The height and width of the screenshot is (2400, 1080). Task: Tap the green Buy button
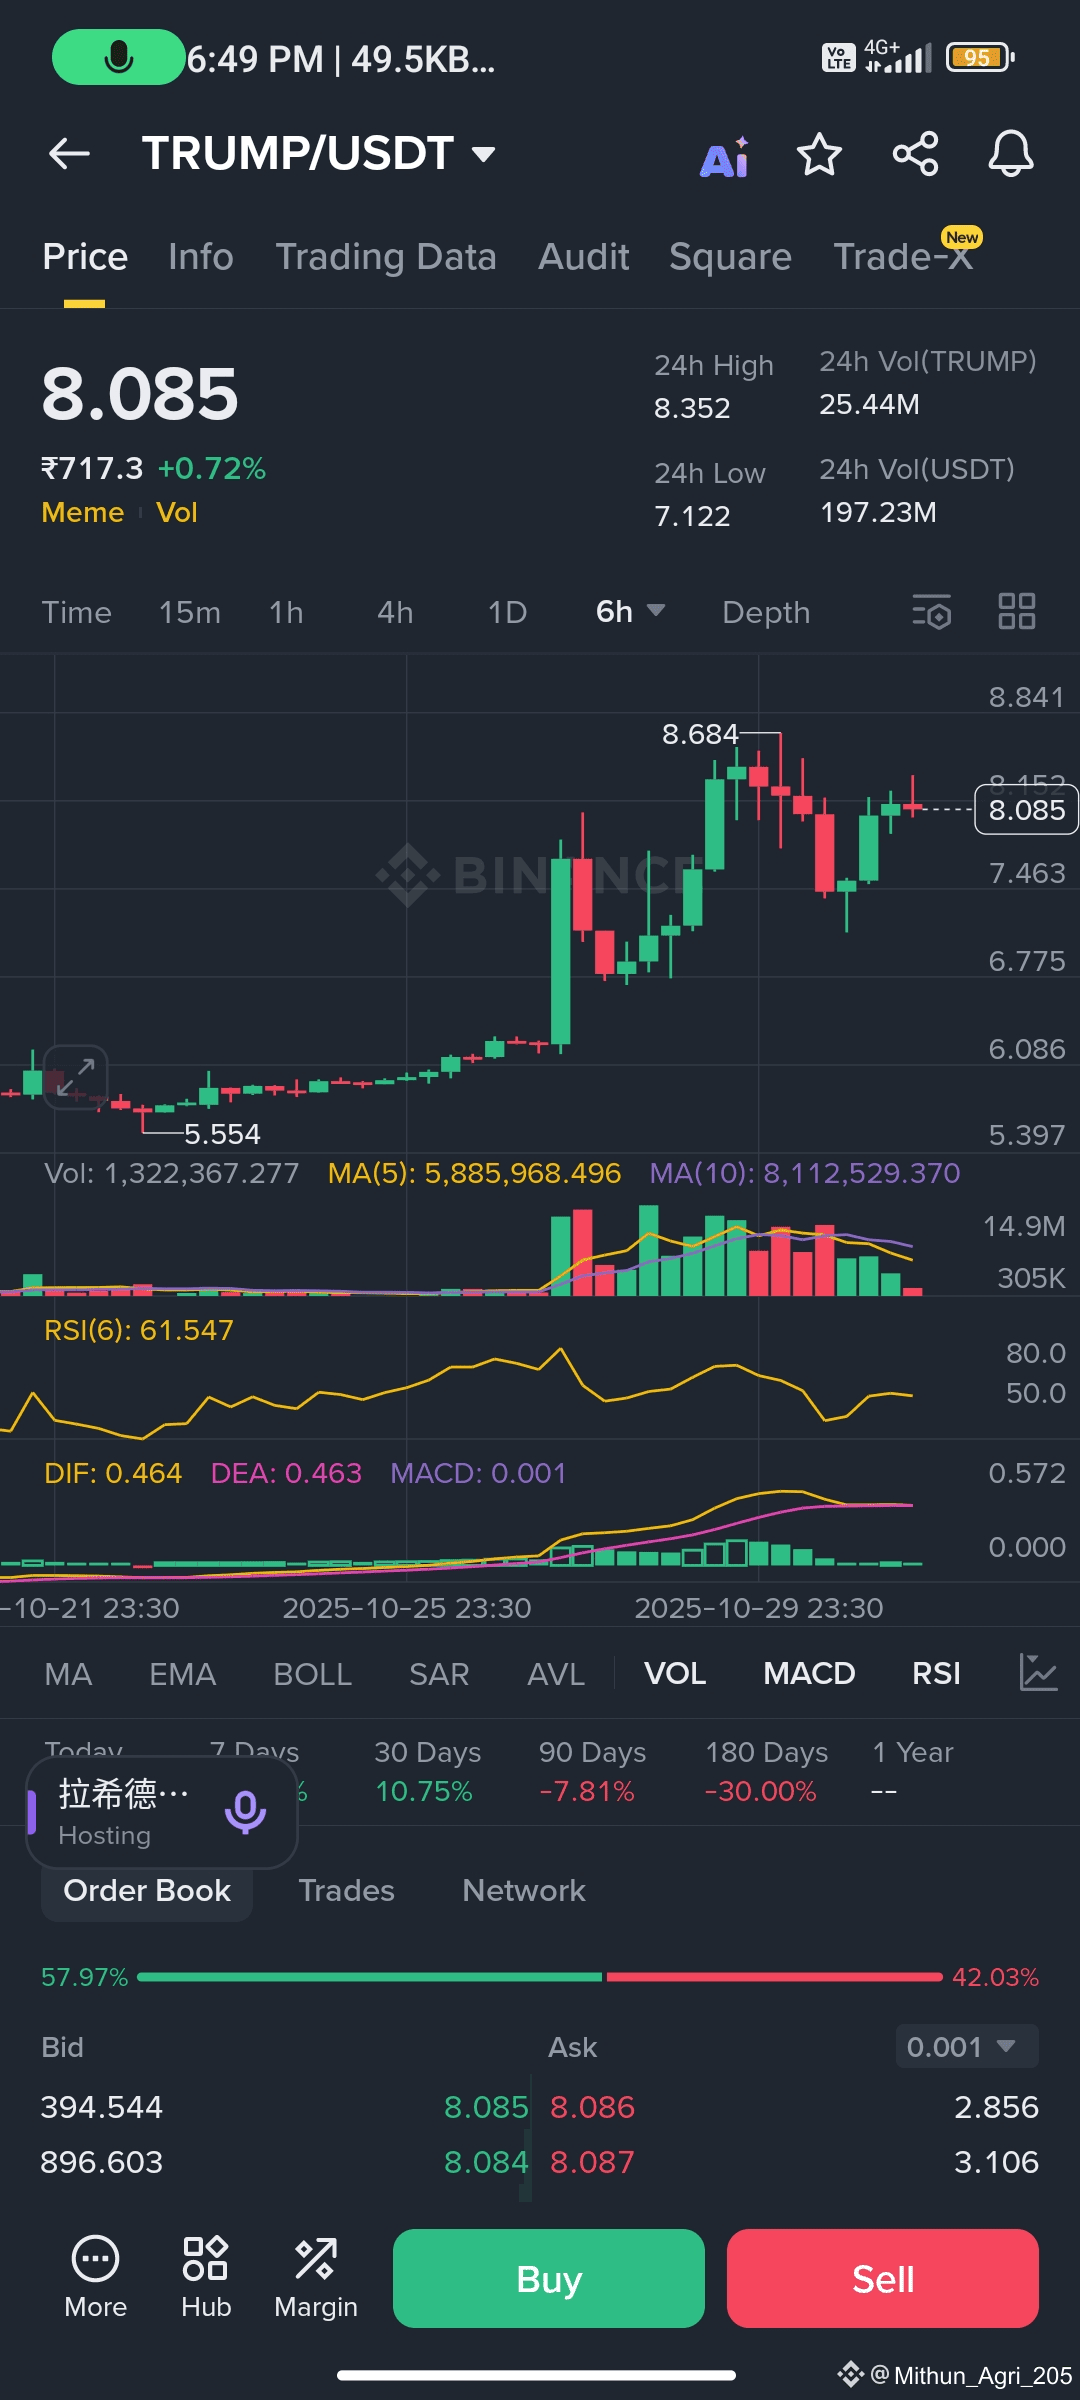point(549,2278)
